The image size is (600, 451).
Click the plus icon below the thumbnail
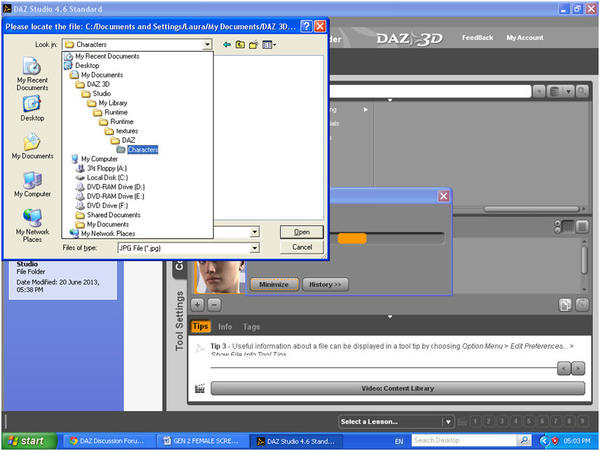point(197,305)
